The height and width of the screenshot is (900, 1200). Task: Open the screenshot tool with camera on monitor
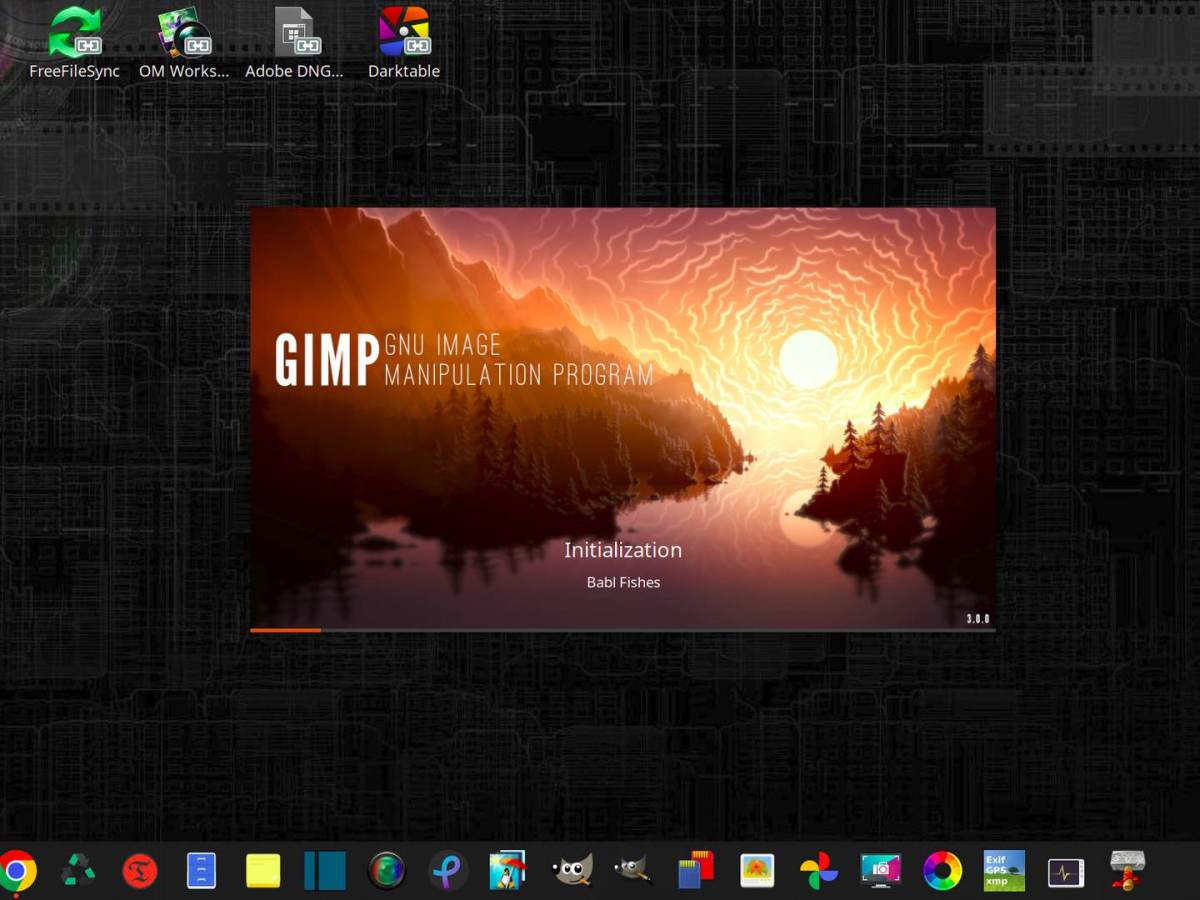point(881,871)
